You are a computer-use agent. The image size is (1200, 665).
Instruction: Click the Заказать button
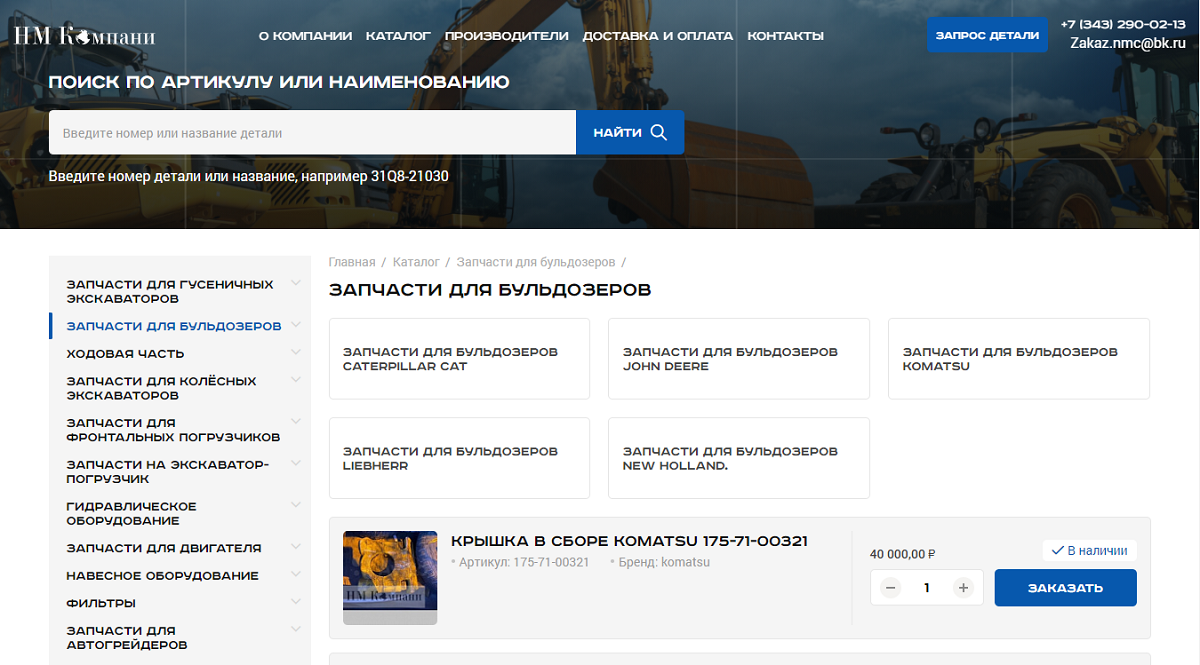[1065, 588]
